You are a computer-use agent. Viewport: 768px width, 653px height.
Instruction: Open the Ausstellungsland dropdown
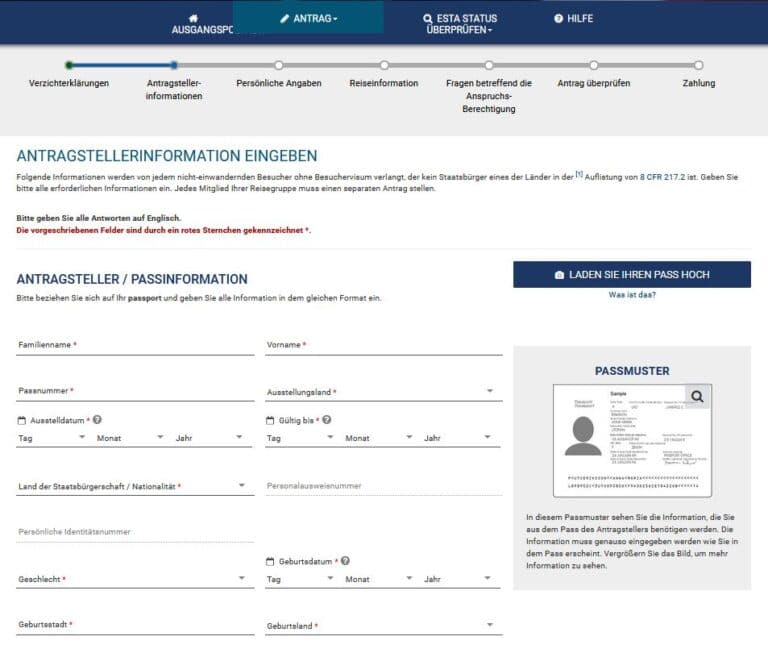tap(384, 392)
